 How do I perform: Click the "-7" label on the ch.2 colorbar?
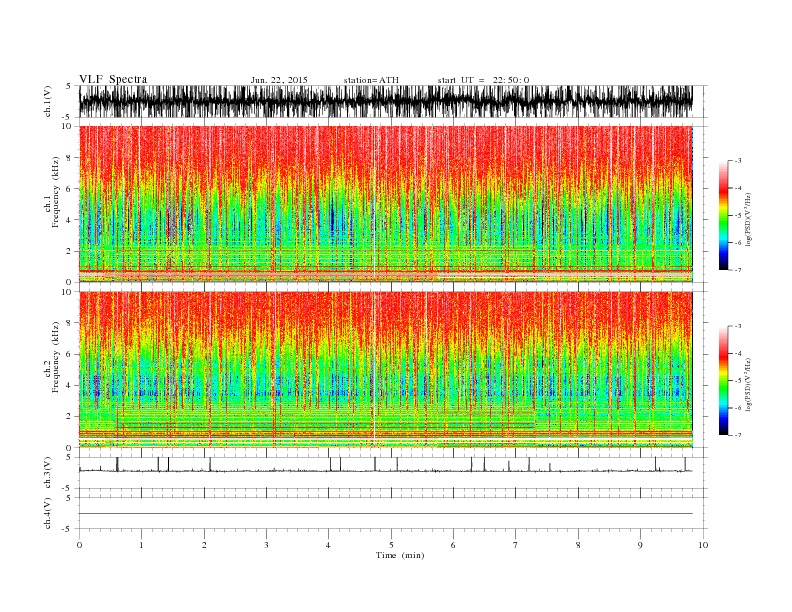pos(738,435)
